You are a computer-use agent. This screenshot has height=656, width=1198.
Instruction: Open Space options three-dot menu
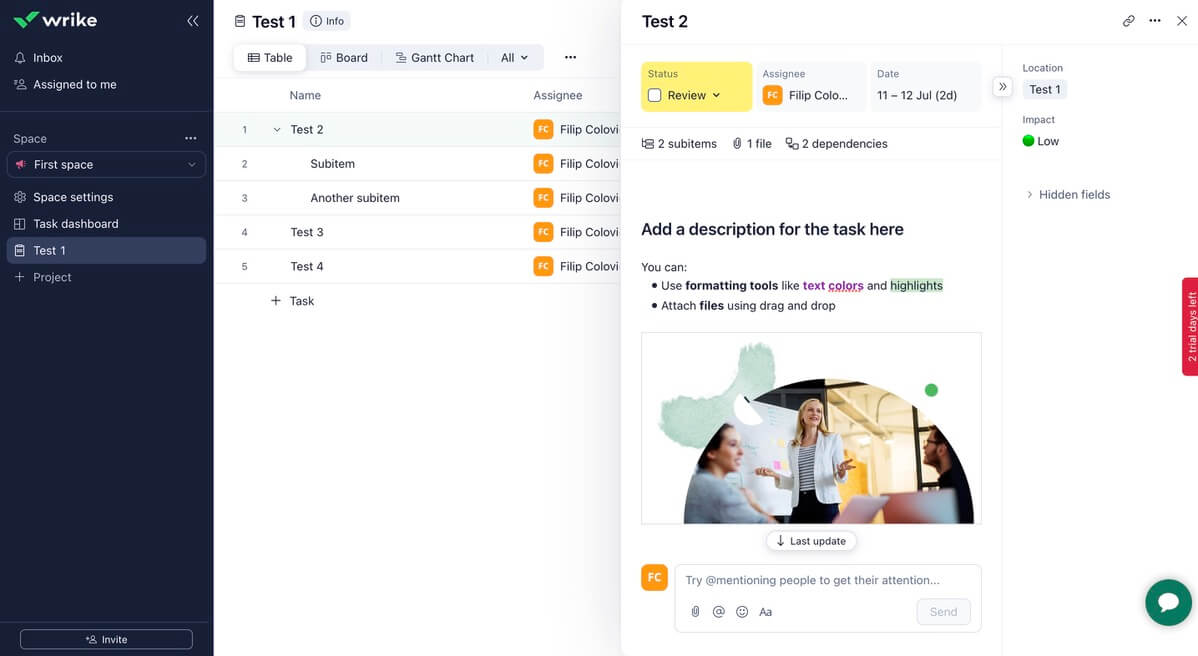190,138
